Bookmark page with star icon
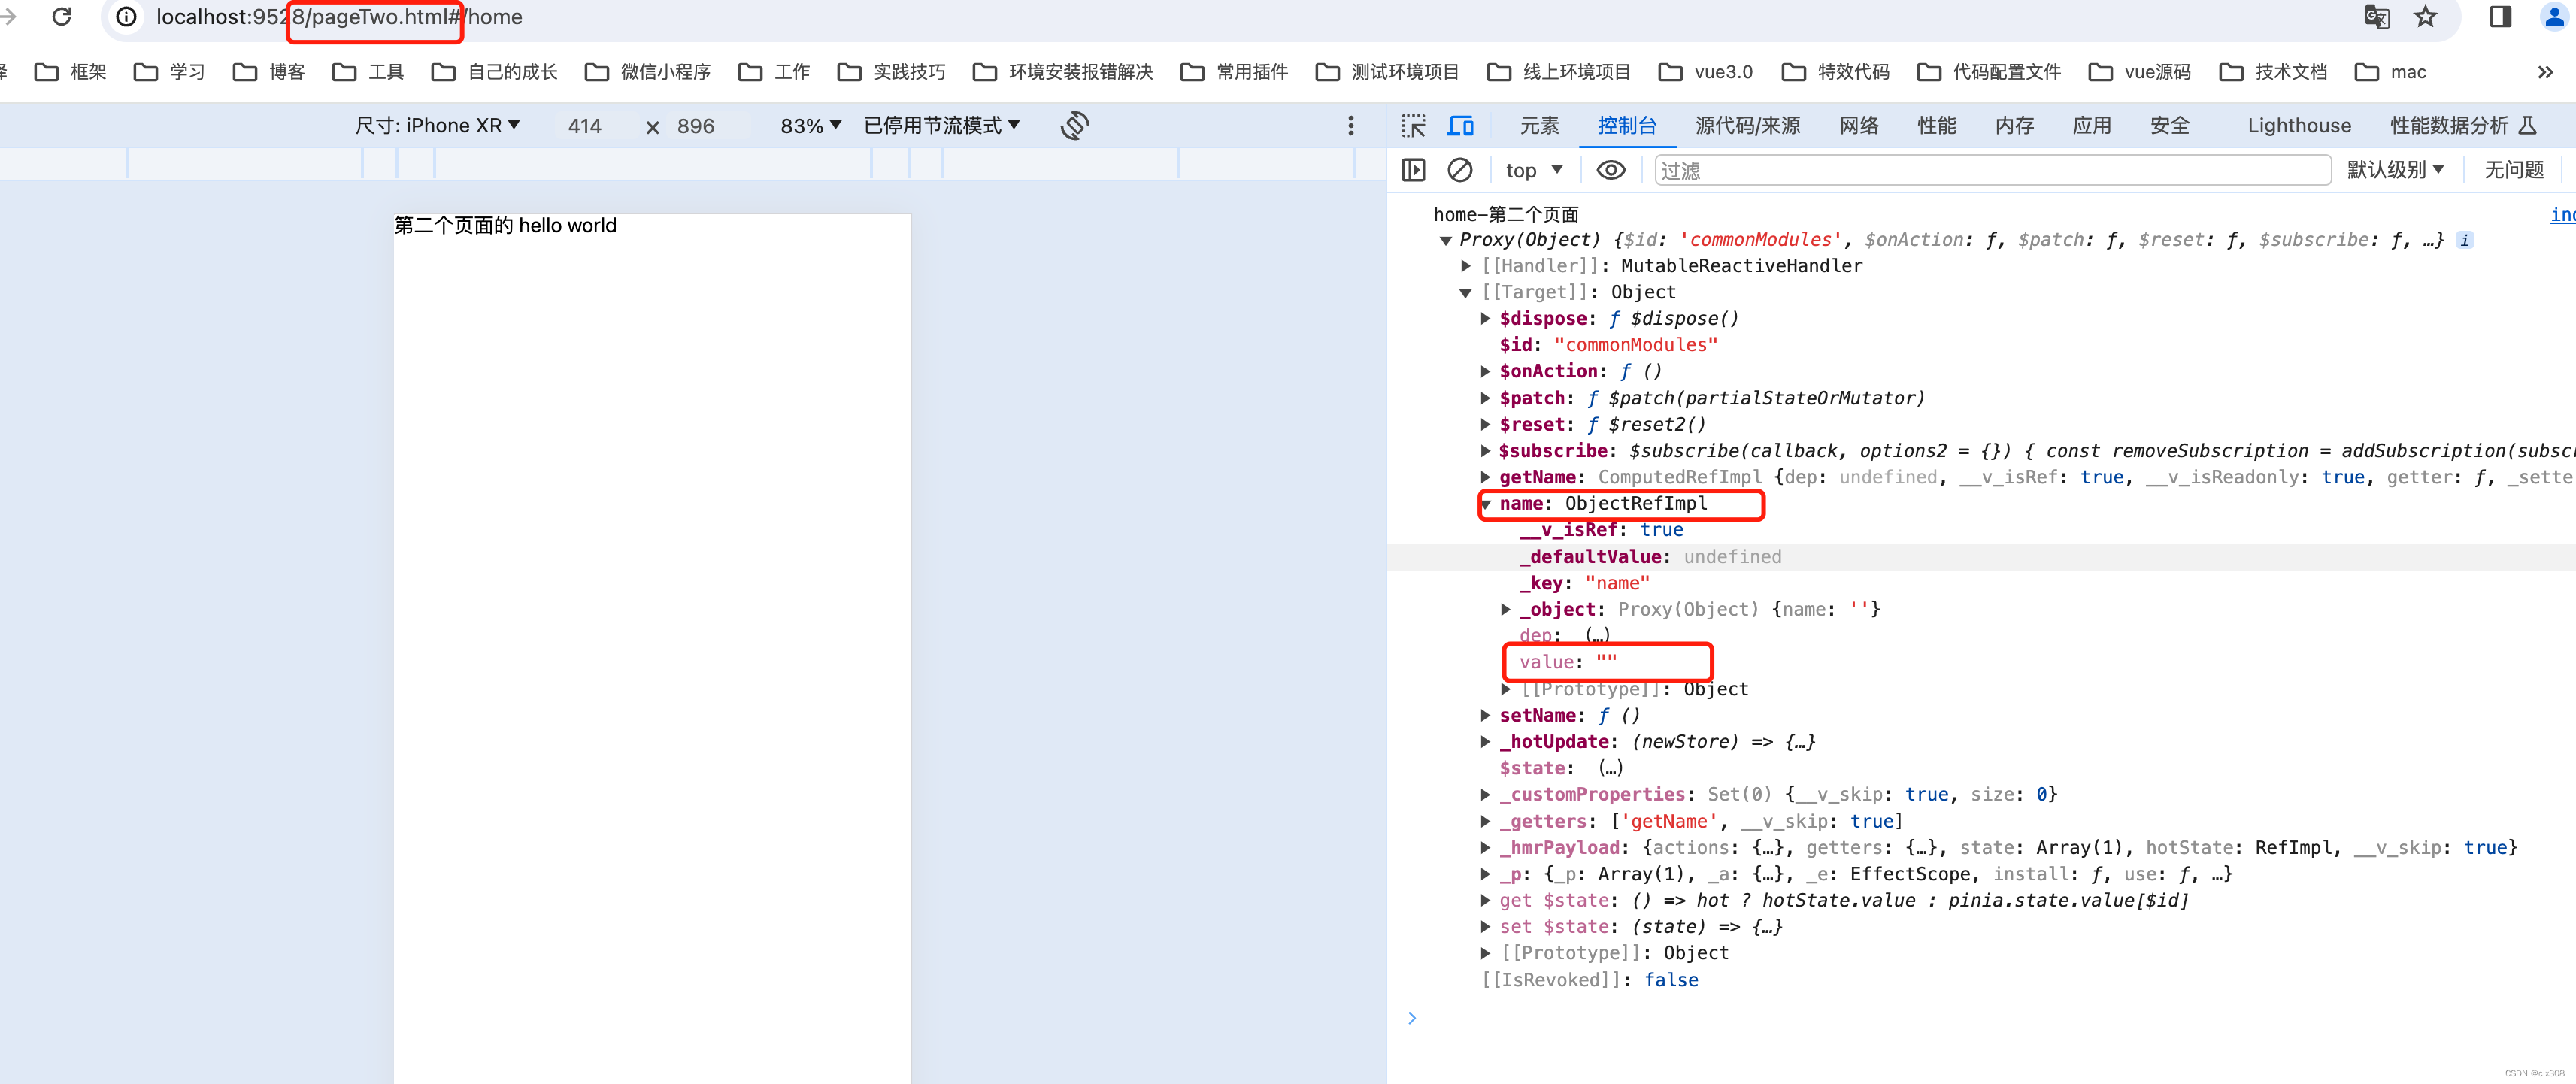The height and width of the screenshot is (1084, 2576). pos(2425,17)
